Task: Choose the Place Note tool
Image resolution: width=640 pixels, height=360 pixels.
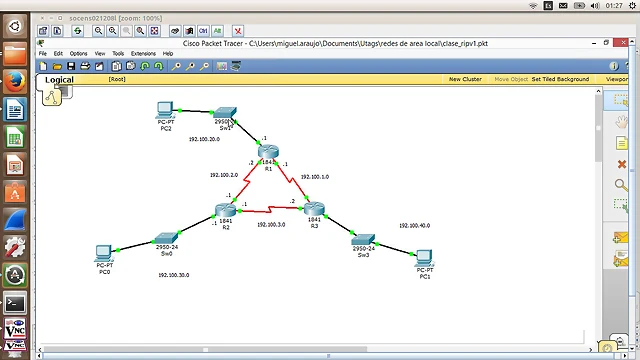Action: click(x=621, y=143)
